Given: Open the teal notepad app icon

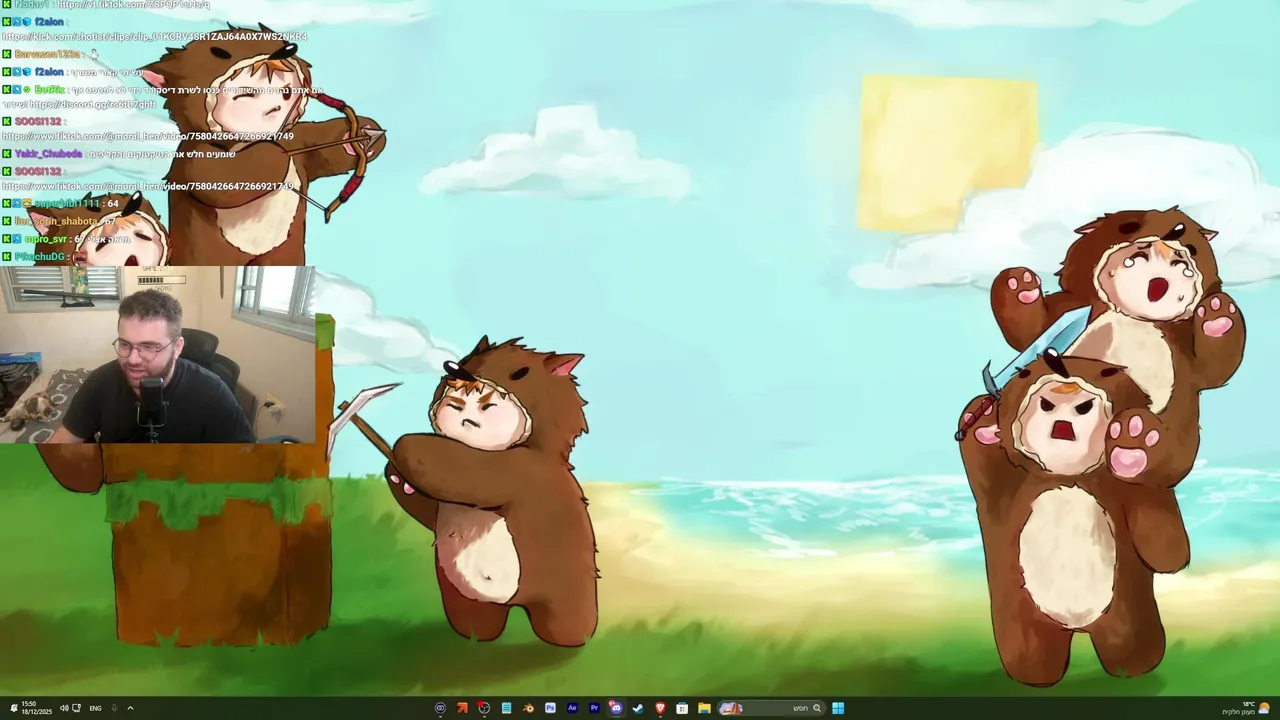Looking at the screenshot, I should pos(506,708).
